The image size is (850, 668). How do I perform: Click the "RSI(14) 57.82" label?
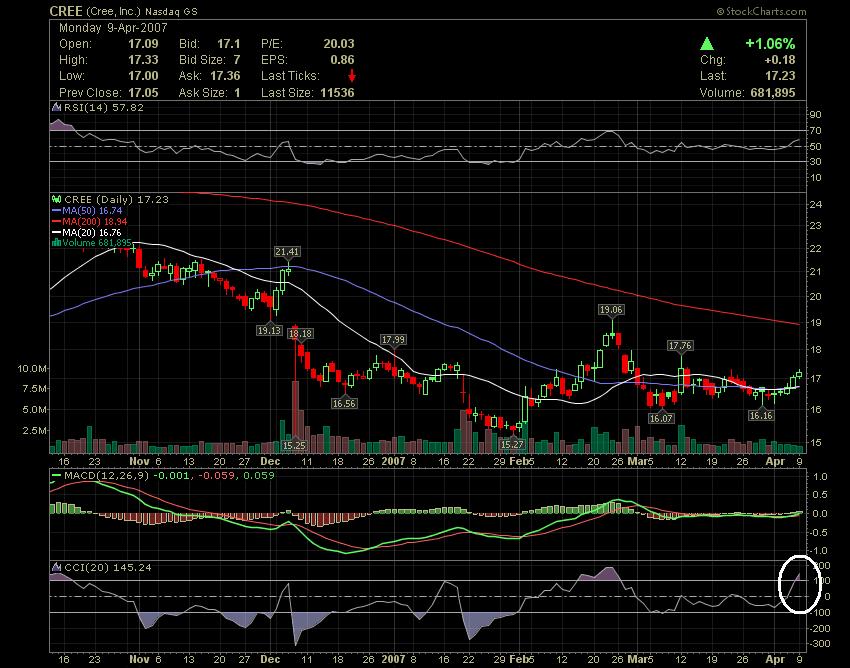[x=104, y=107]
